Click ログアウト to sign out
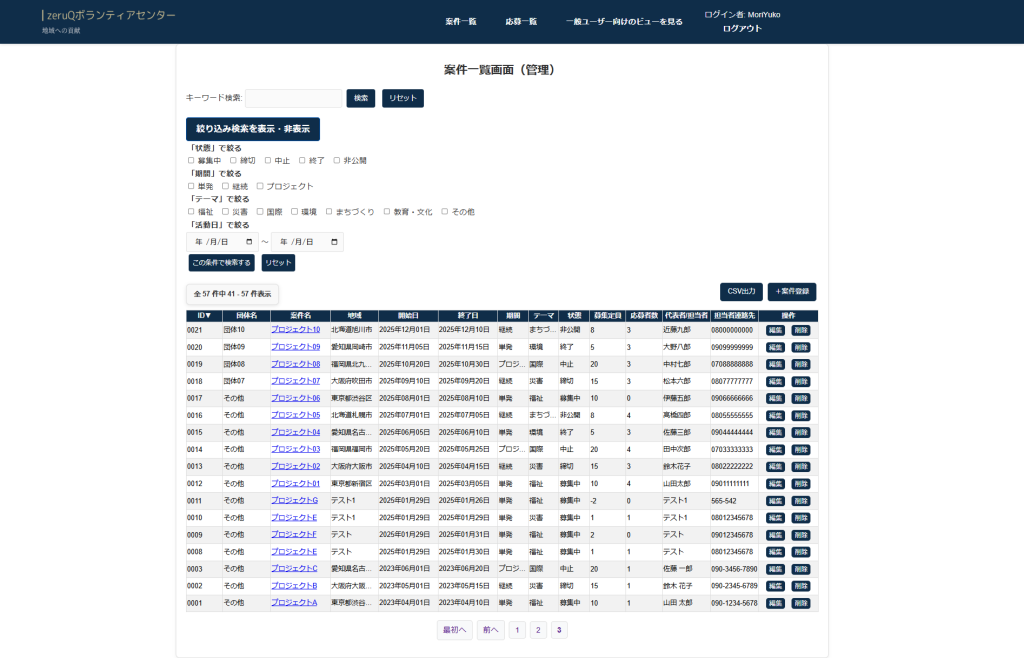This screenshot has height=658, width=1024. (742, 28)
